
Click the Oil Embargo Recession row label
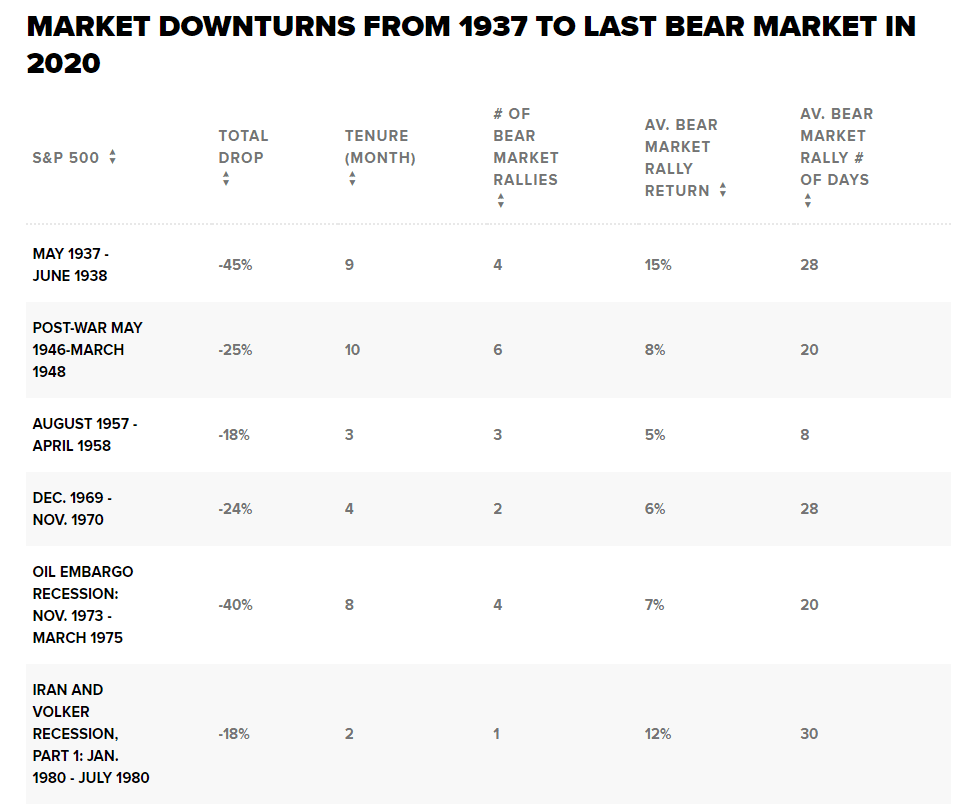pos(83,605)
